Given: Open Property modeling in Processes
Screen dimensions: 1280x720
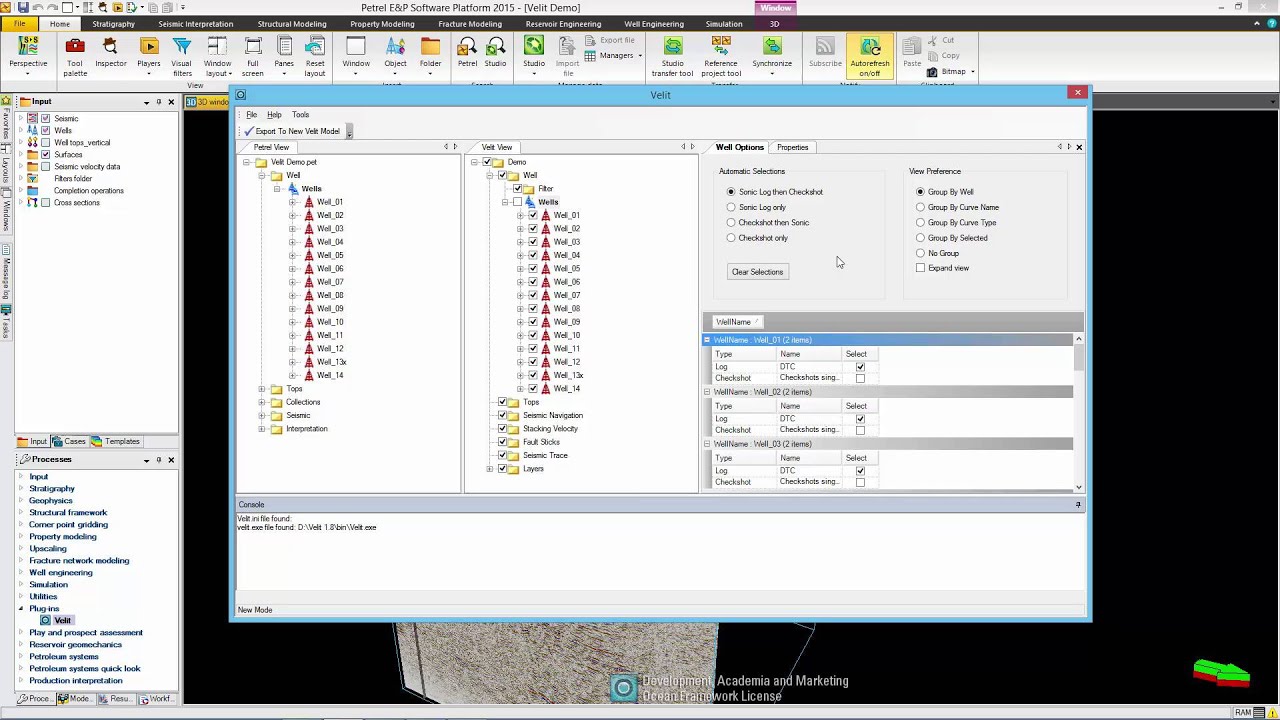Looking at the screenshot, I should (63, 537).
